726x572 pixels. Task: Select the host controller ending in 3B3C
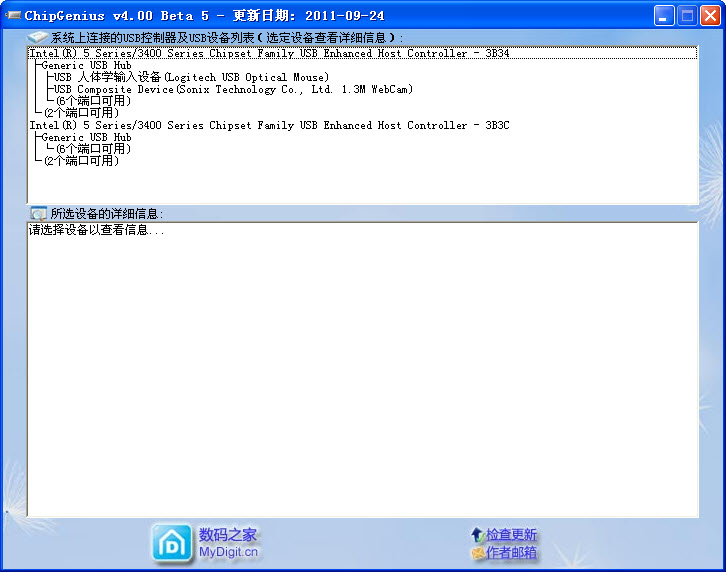coord(269,126)
